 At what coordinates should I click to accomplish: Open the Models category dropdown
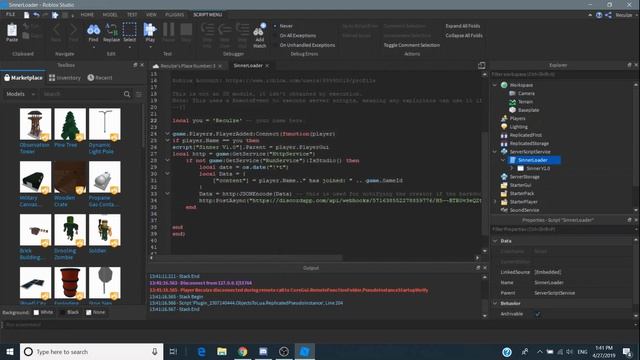click(21, 94)
